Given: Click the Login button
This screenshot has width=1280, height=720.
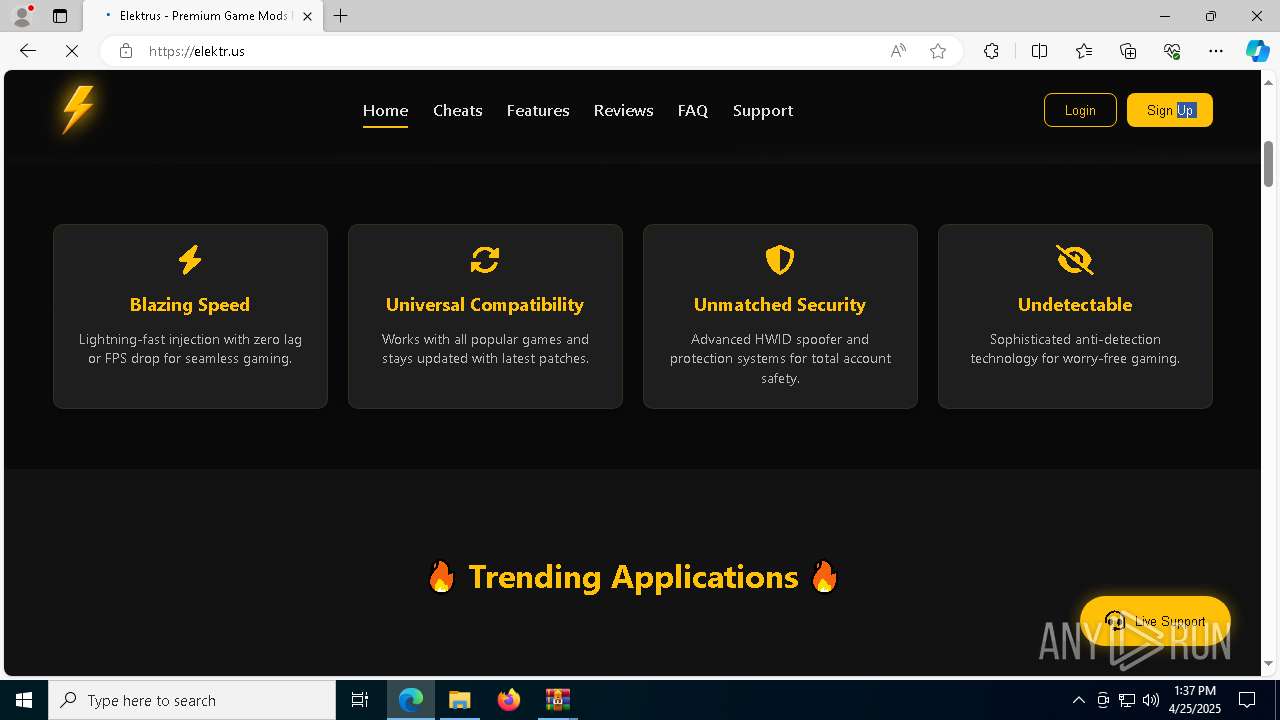Looking at the screenshot, I should [1080, 110].
